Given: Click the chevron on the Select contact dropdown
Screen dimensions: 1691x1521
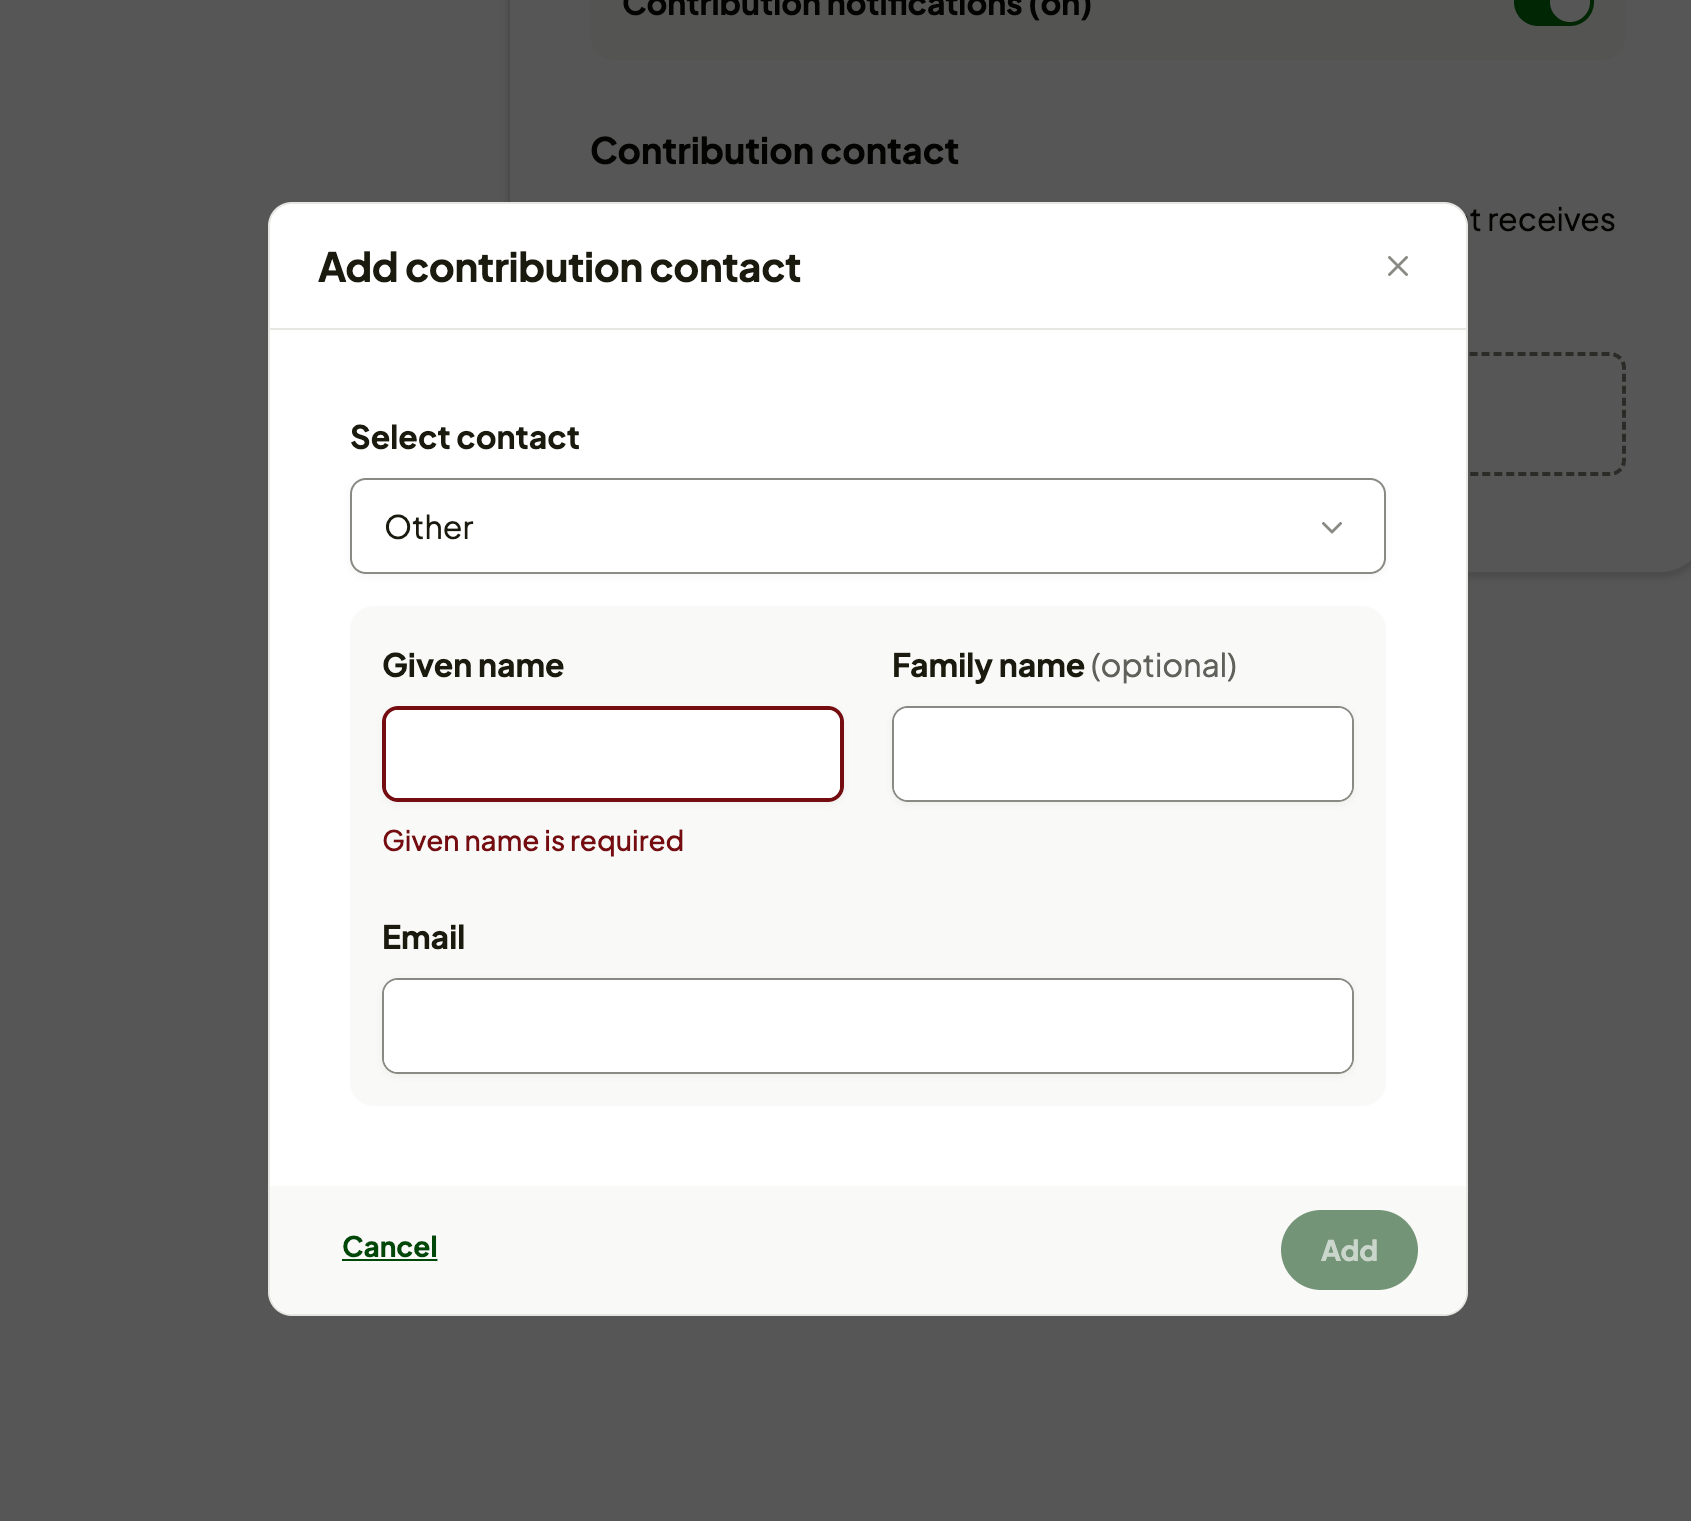Looking at the screenshot, I should pos(1330,527).
